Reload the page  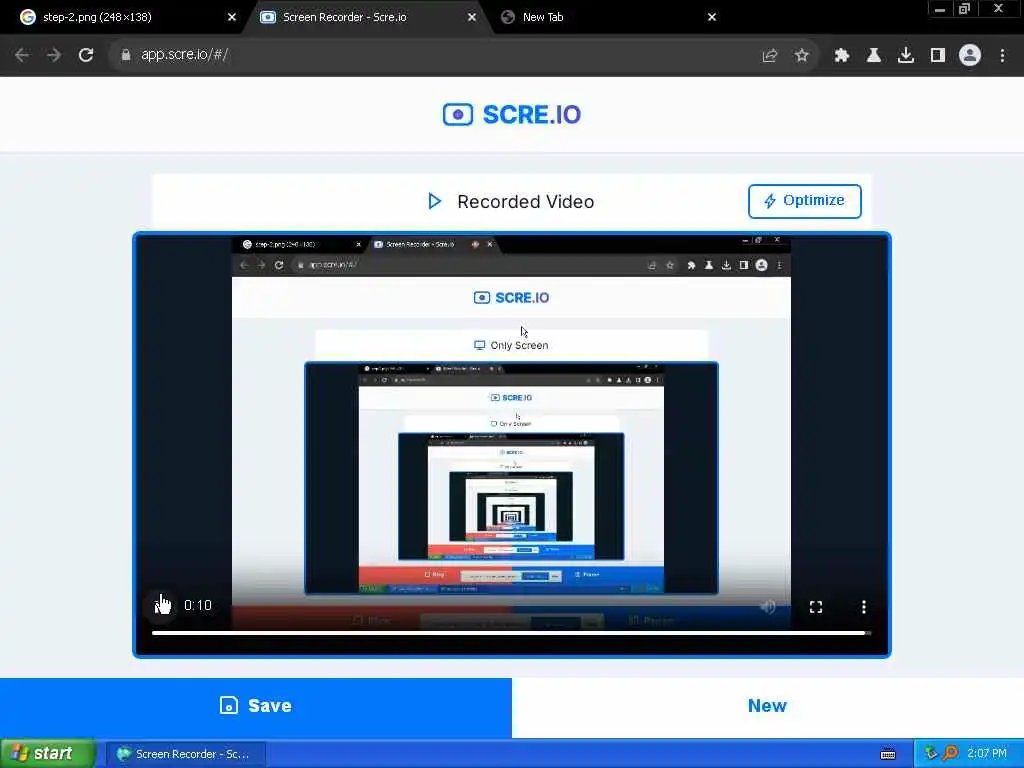pyautogui.click(x=86, y=55)
